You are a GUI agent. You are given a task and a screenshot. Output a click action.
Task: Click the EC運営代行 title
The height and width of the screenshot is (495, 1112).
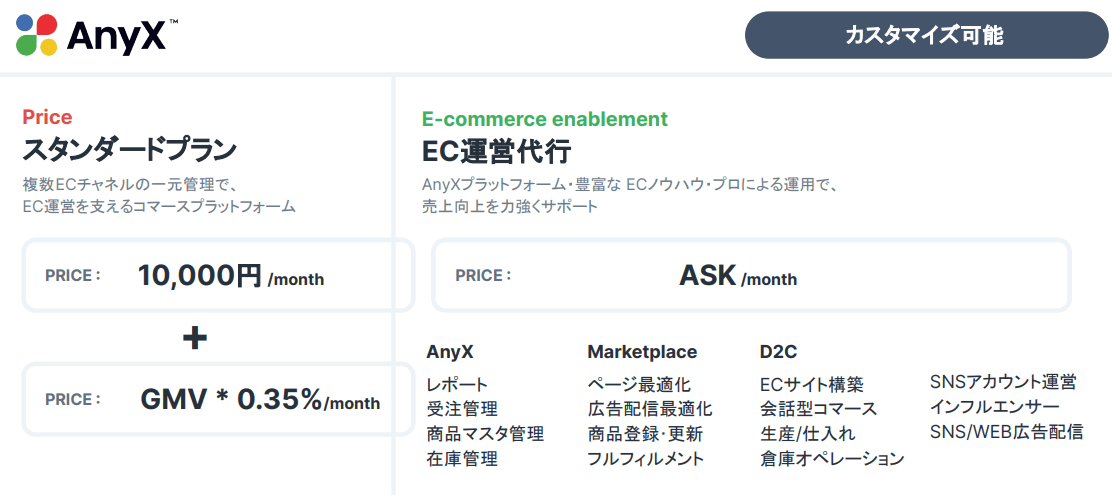click(496, 151)
